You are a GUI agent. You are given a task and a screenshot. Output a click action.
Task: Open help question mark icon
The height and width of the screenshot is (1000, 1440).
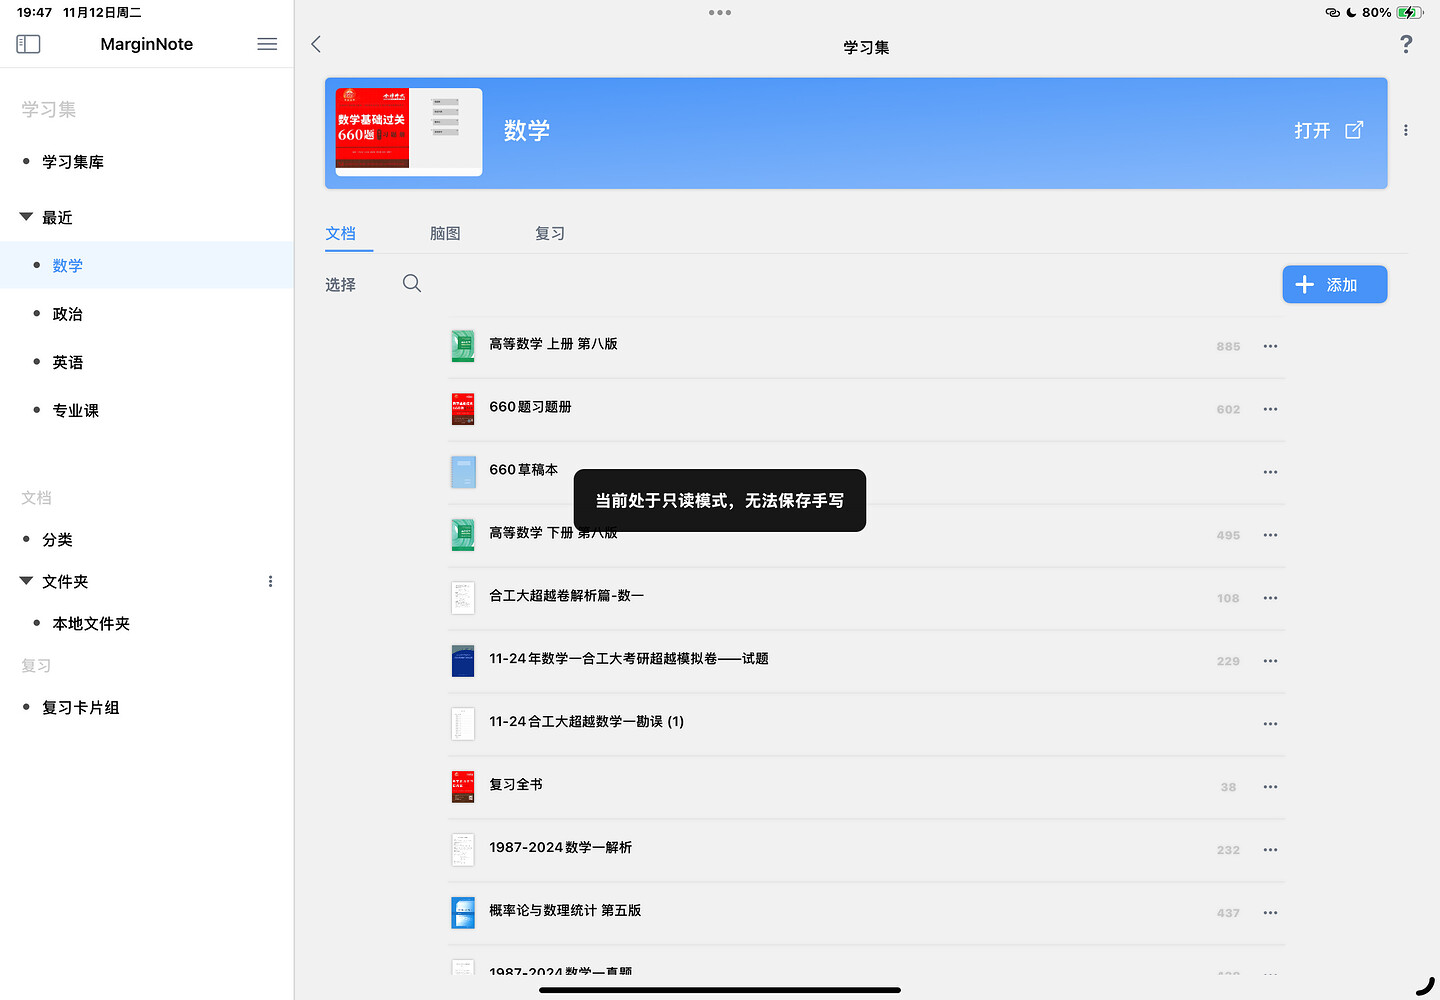[1406, 44]
